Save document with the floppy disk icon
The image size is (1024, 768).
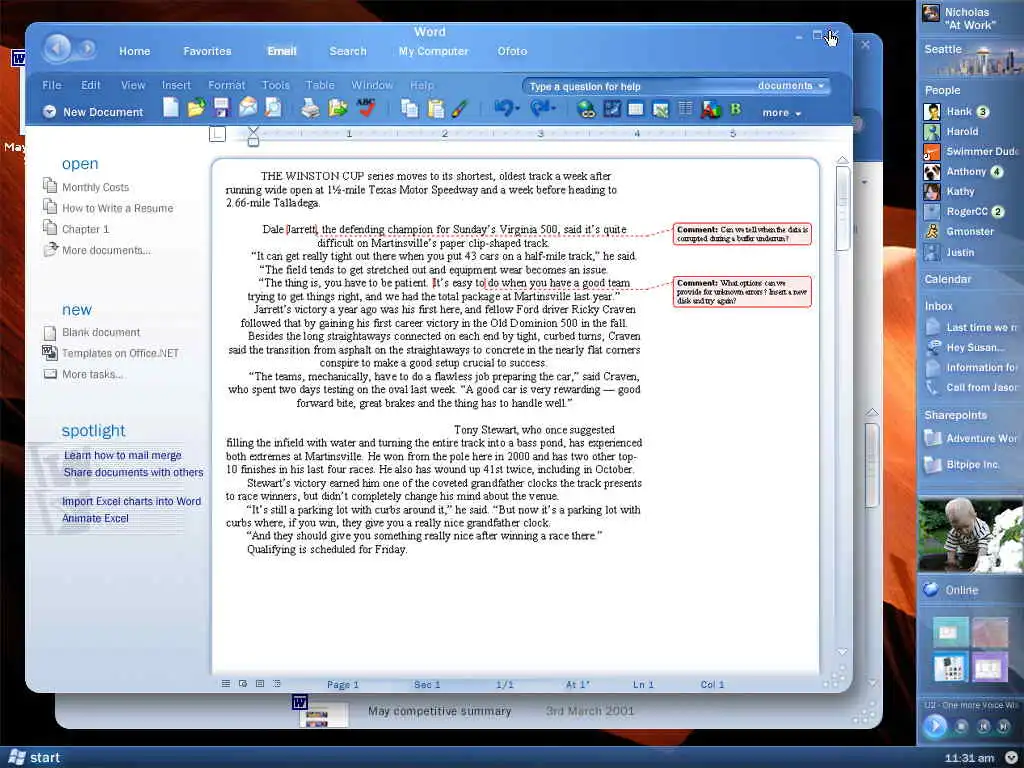click(x=221, y=108)
